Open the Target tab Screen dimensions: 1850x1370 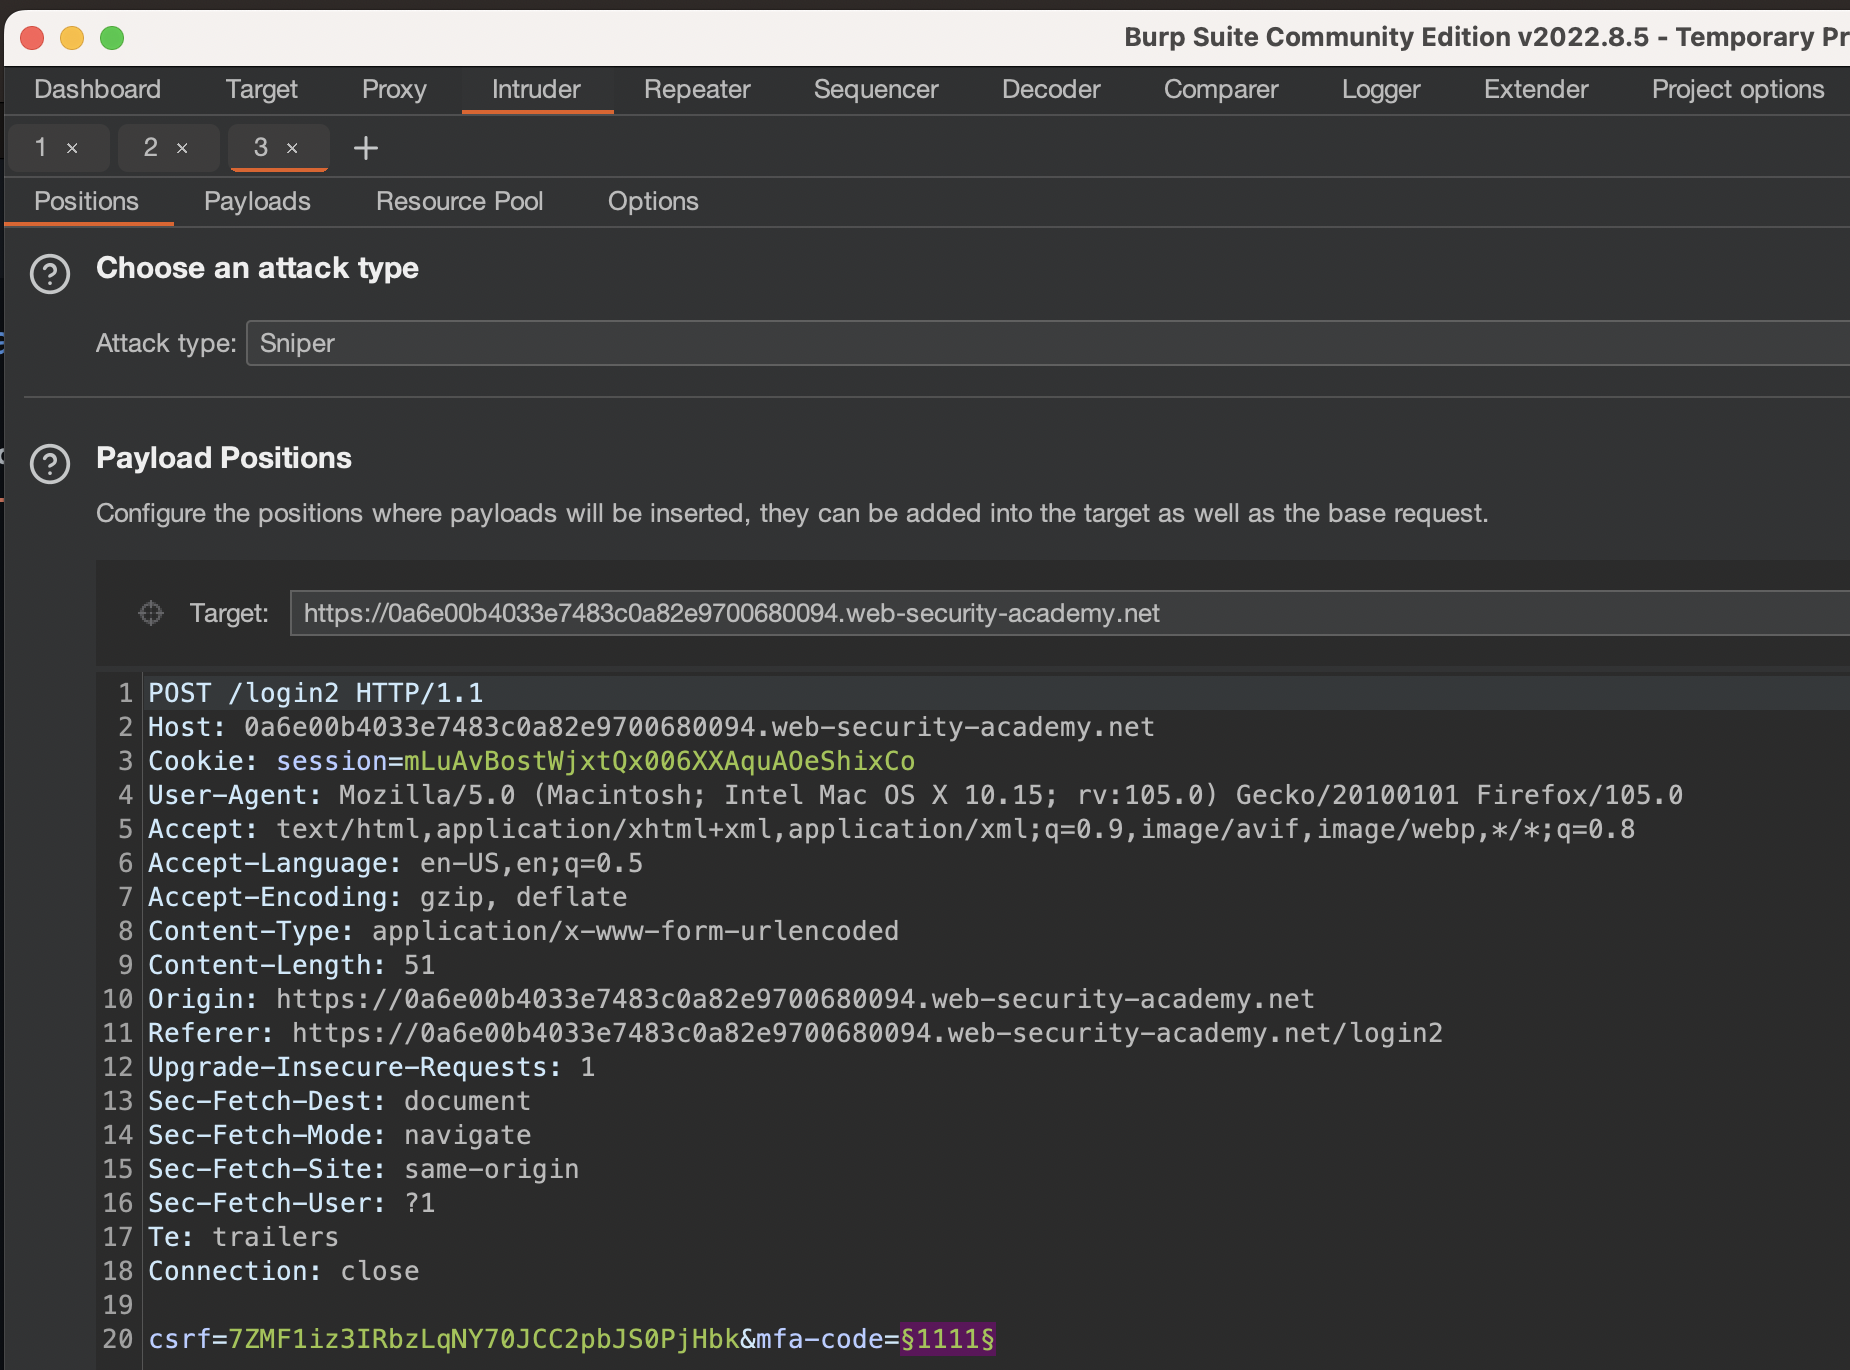(x=261, y=90)
